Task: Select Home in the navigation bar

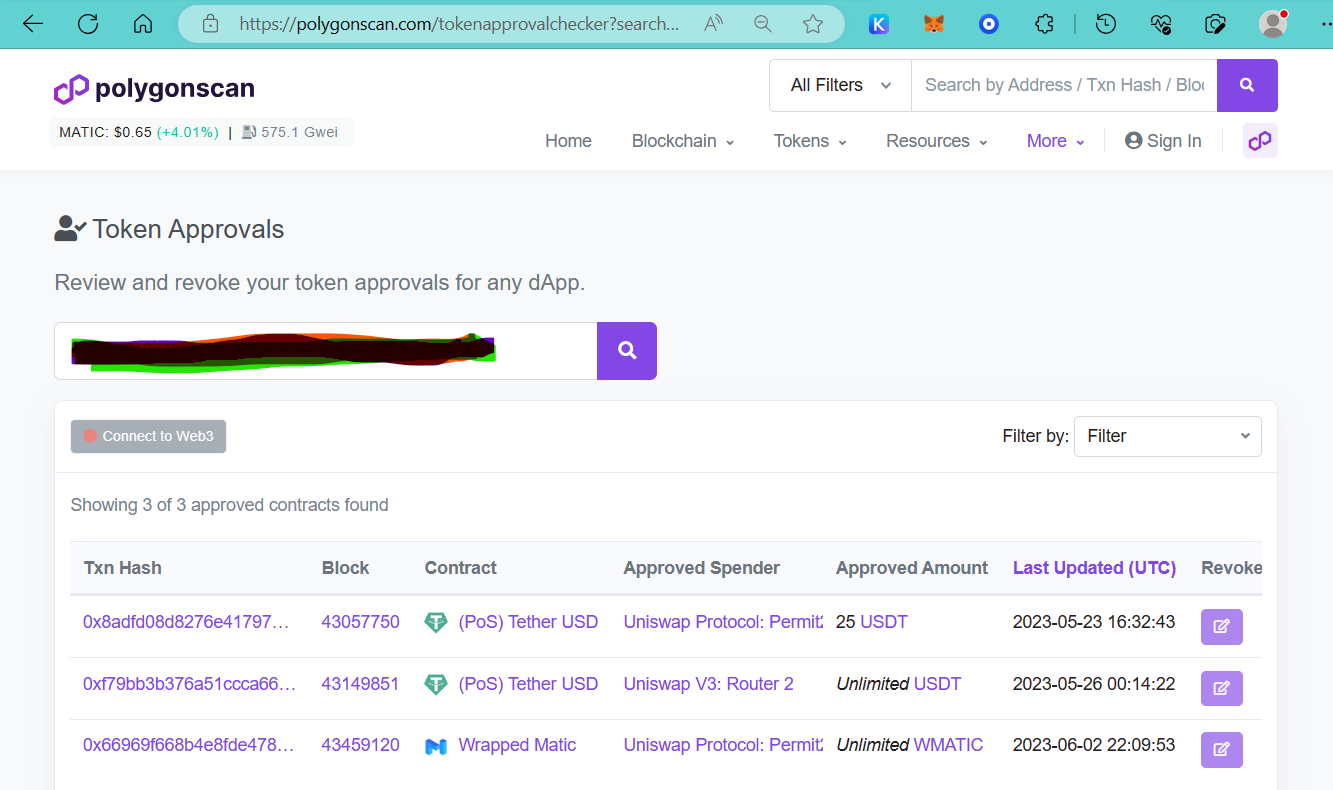Action: [568, 141]
